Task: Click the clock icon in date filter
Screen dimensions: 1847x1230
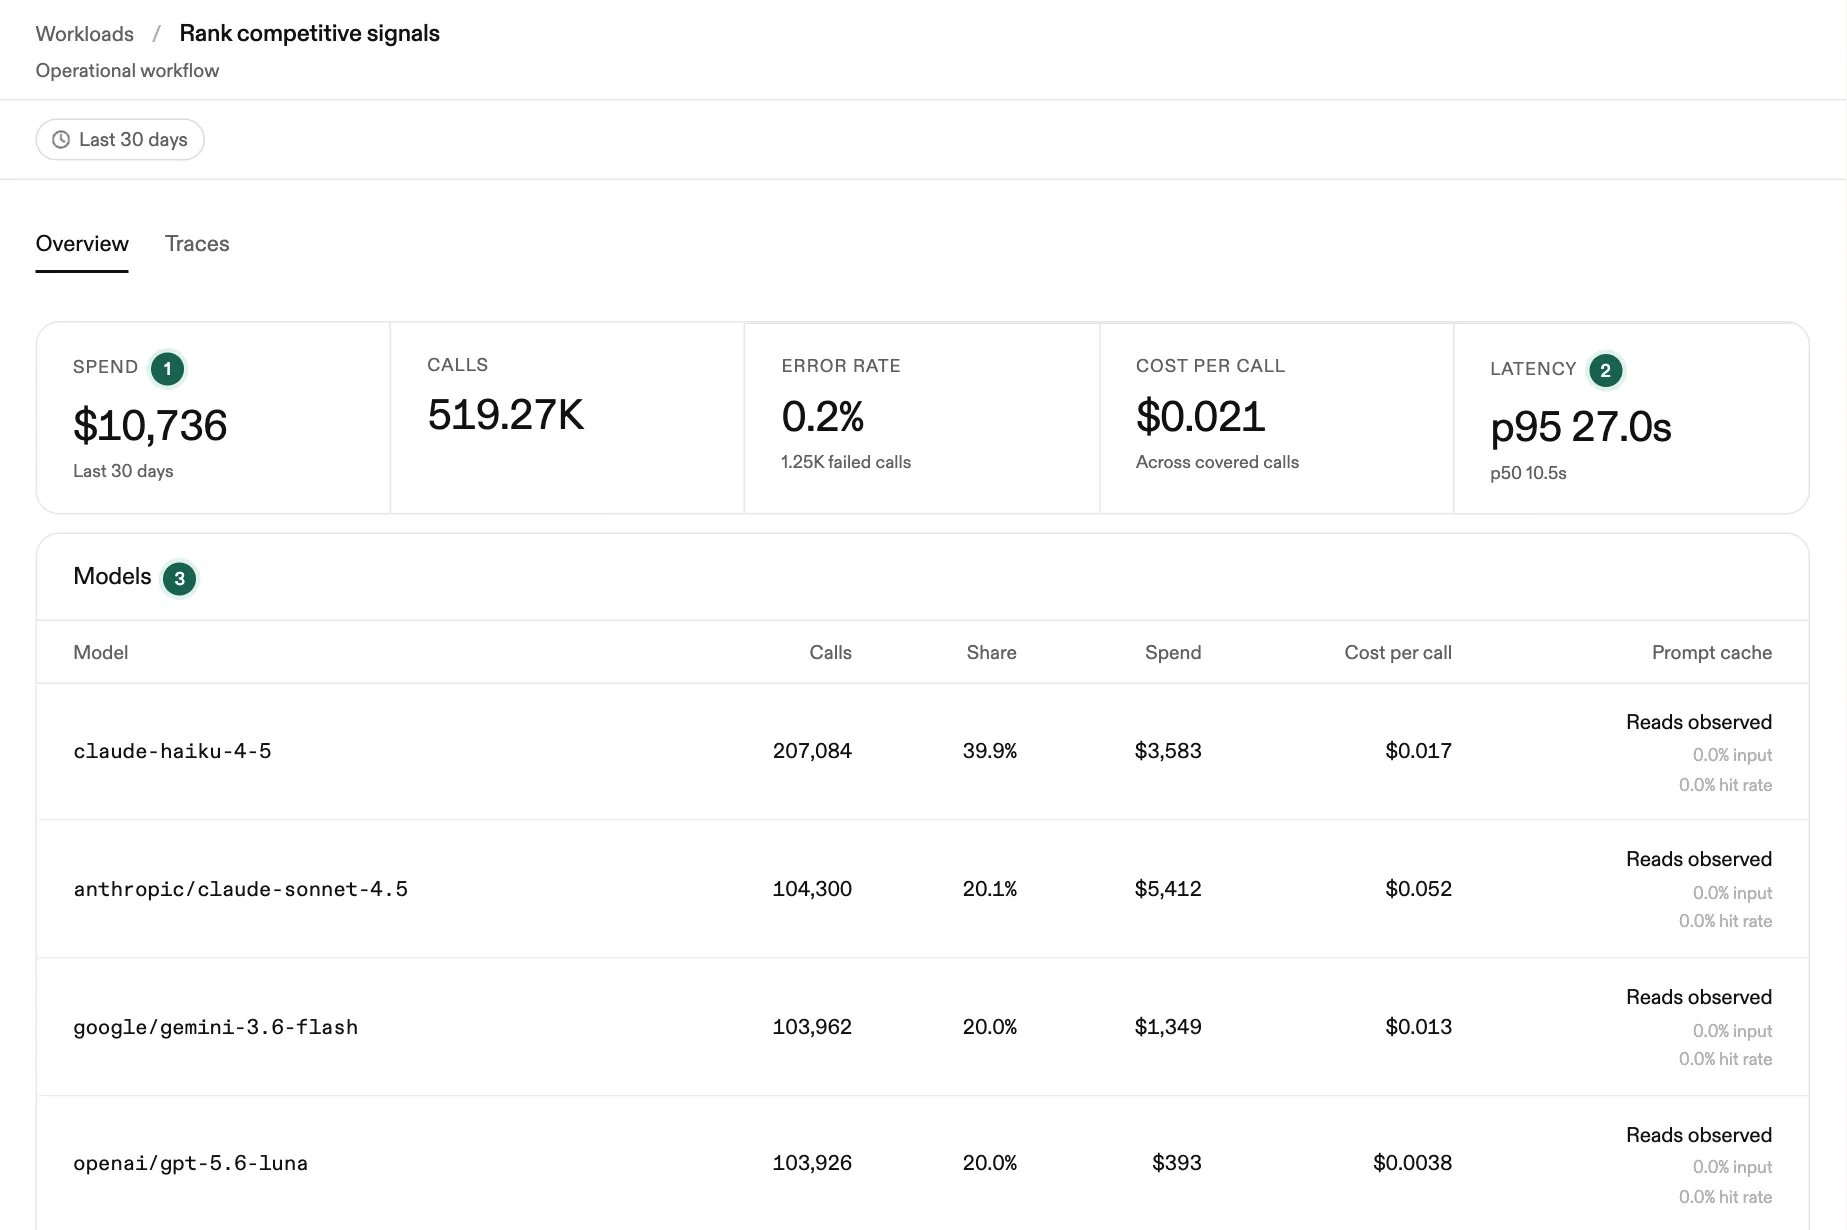Action: [x=61, y=140]
